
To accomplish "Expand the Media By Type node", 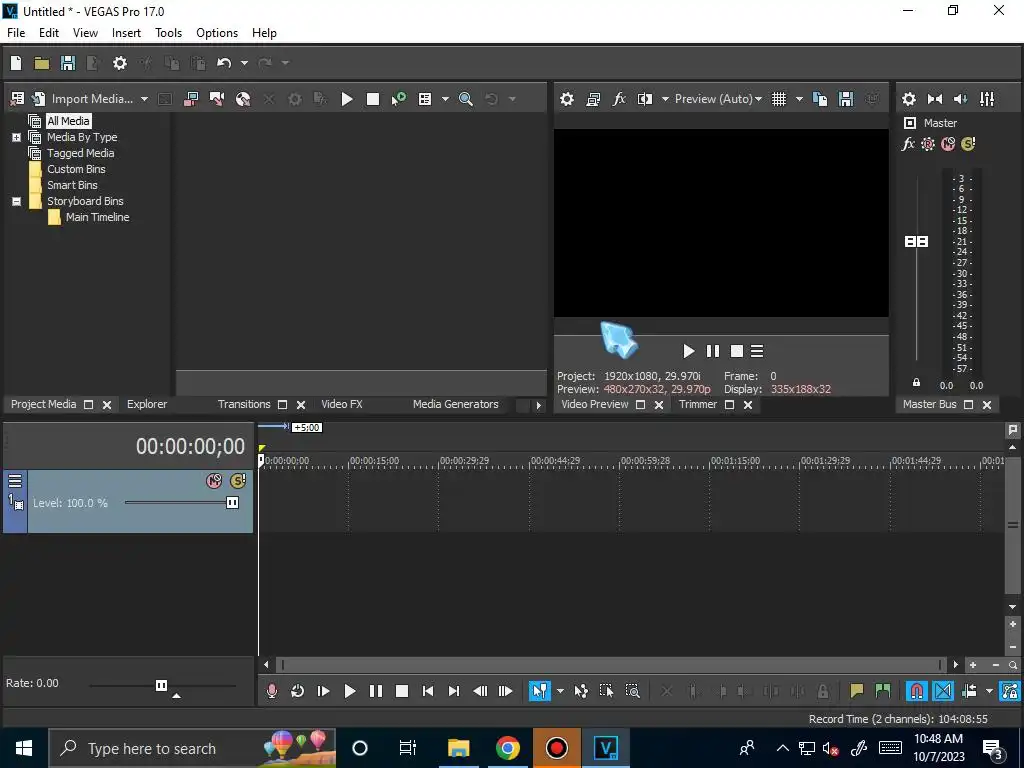I will pos(16,137).
